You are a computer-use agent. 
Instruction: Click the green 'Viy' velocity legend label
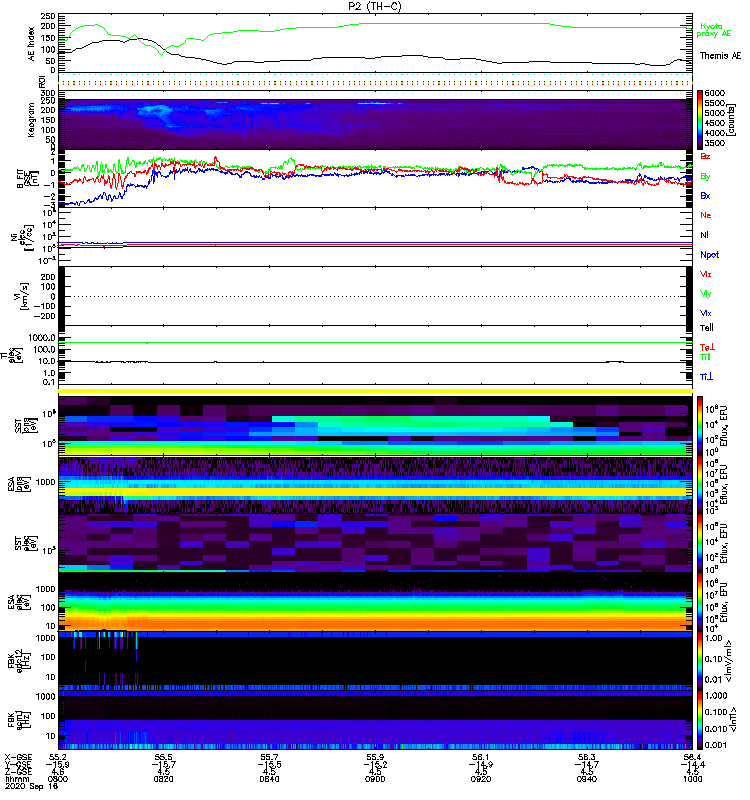(706, 294)
